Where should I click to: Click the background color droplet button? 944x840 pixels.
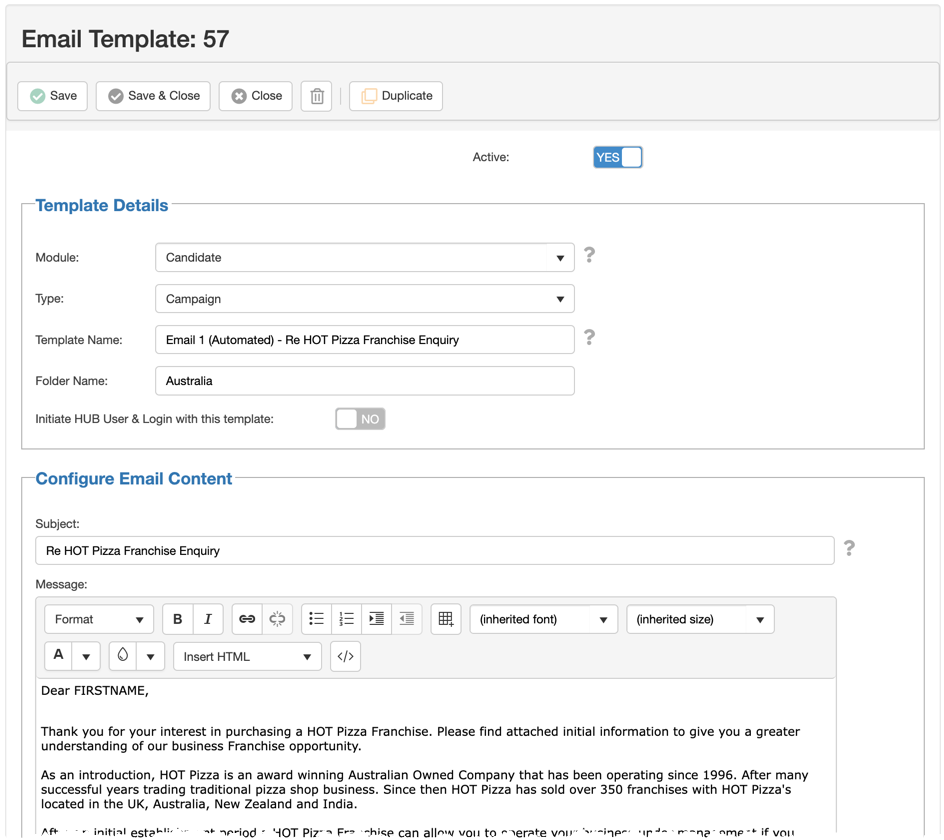point(123,656)
